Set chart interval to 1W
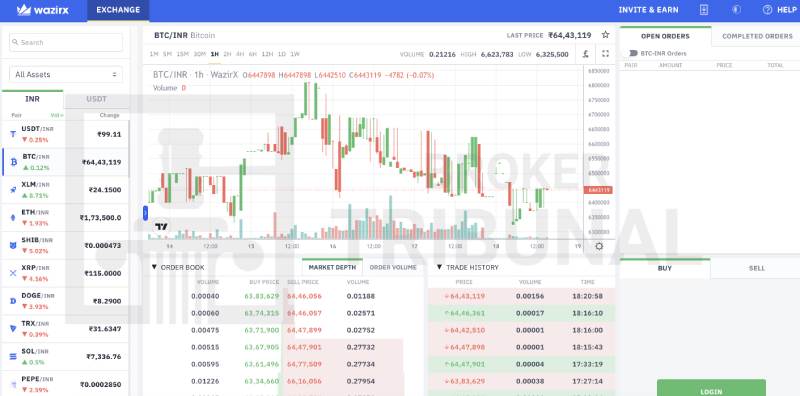This screenshot has width=800, height=396. click(295, 54)
